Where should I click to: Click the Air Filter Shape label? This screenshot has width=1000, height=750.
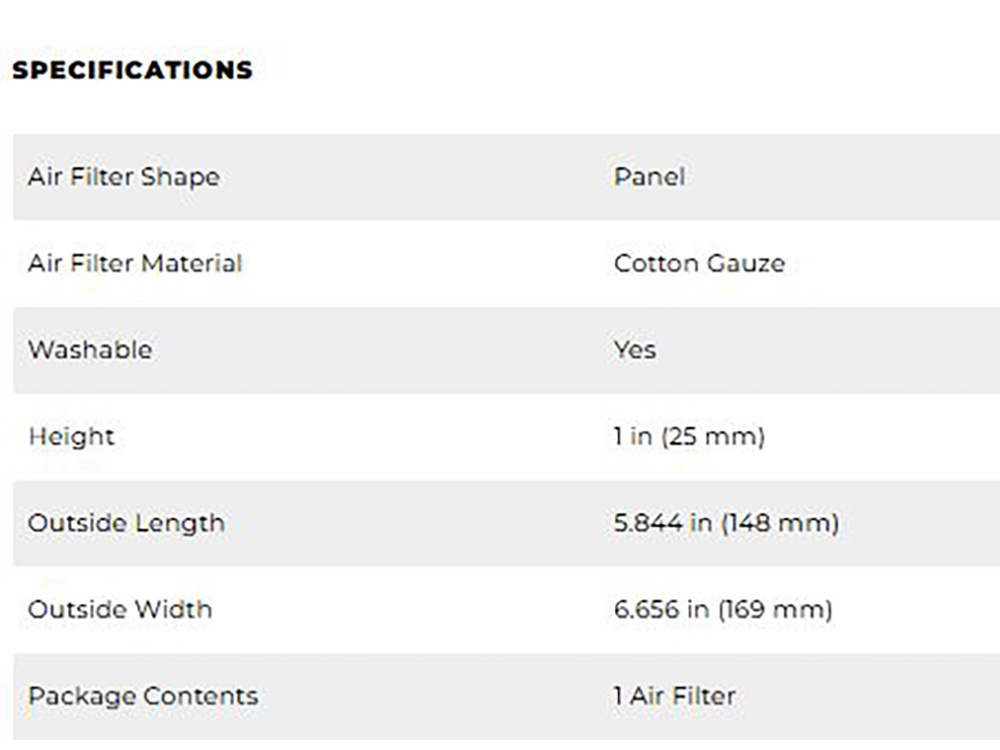pos(123,177)
